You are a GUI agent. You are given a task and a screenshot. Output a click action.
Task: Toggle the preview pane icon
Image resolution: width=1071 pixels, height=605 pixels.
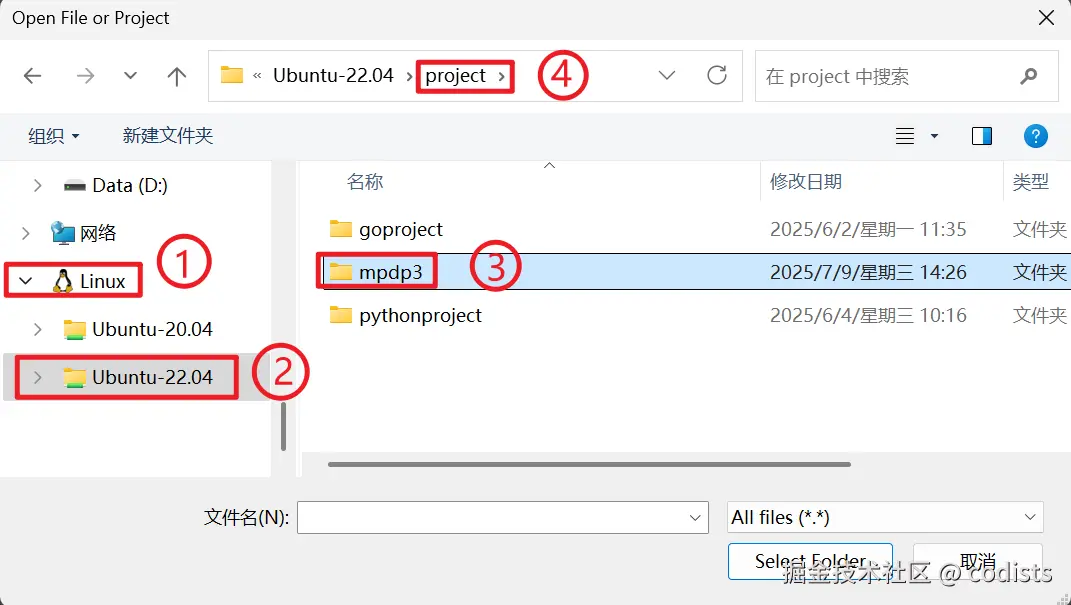click(x=981, y=136)
